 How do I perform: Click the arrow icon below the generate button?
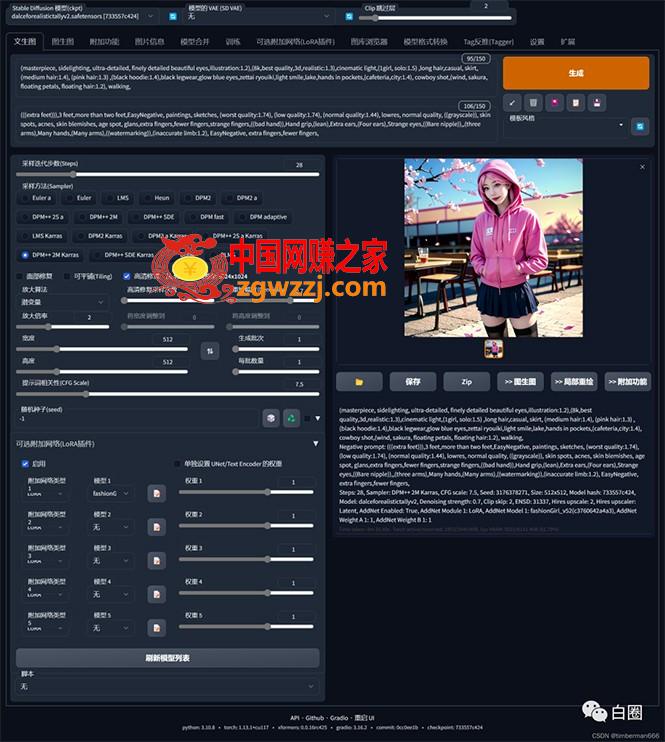tap(512, 103)
